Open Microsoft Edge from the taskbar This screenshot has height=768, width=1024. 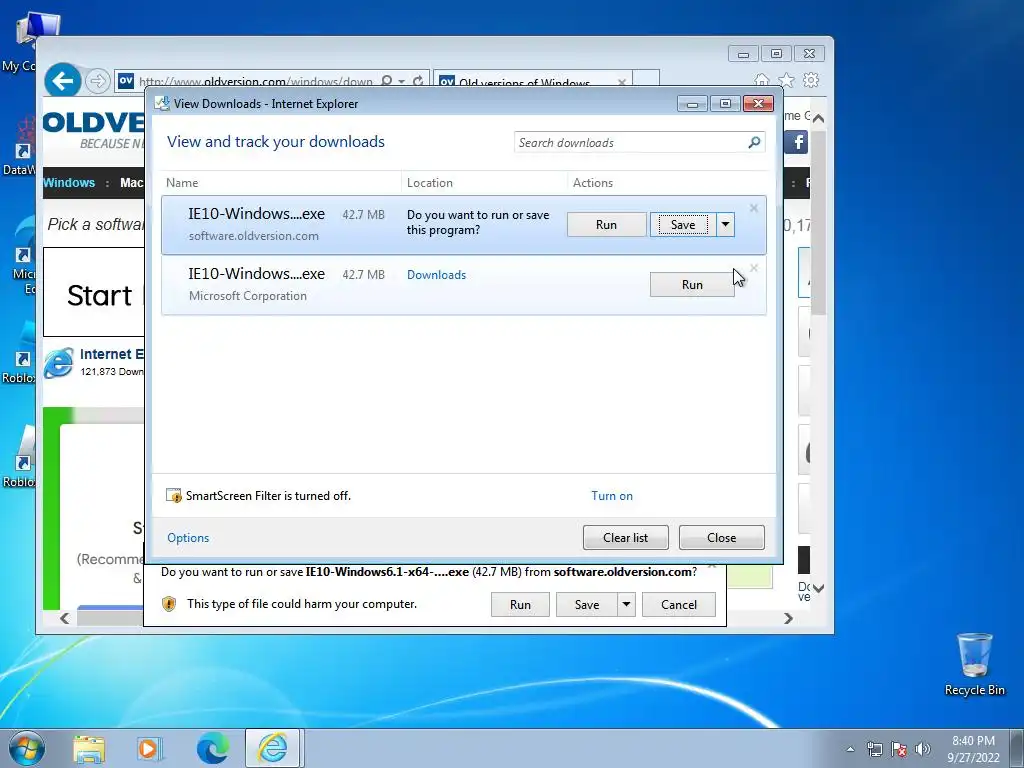click(x=213, y=749)
